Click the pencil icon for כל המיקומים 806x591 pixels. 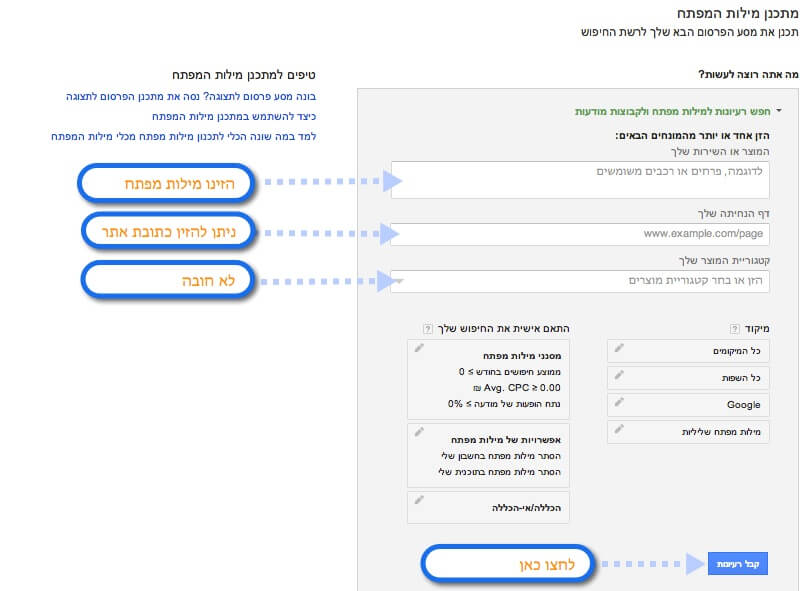(x=619, y=348)
